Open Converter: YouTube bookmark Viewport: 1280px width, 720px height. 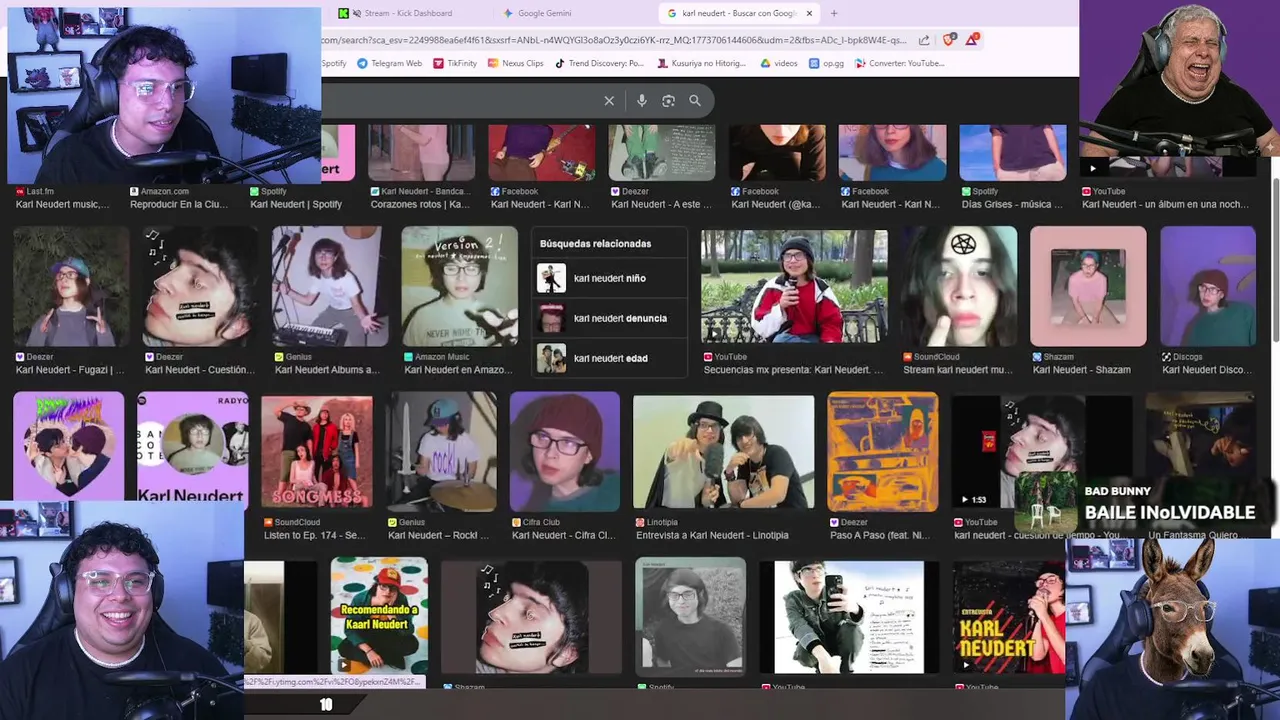[899, 63]
